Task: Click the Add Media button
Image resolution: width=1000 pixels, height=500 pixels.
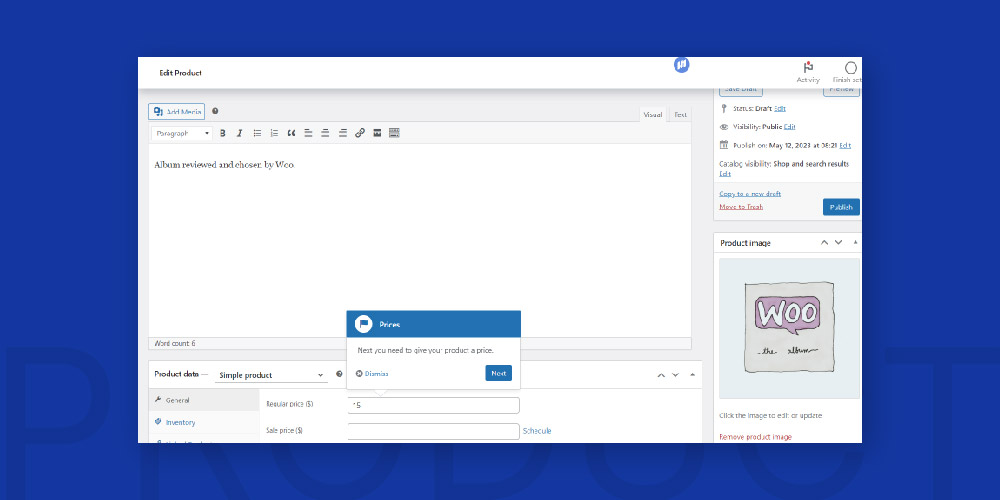Action: point(177,112)
